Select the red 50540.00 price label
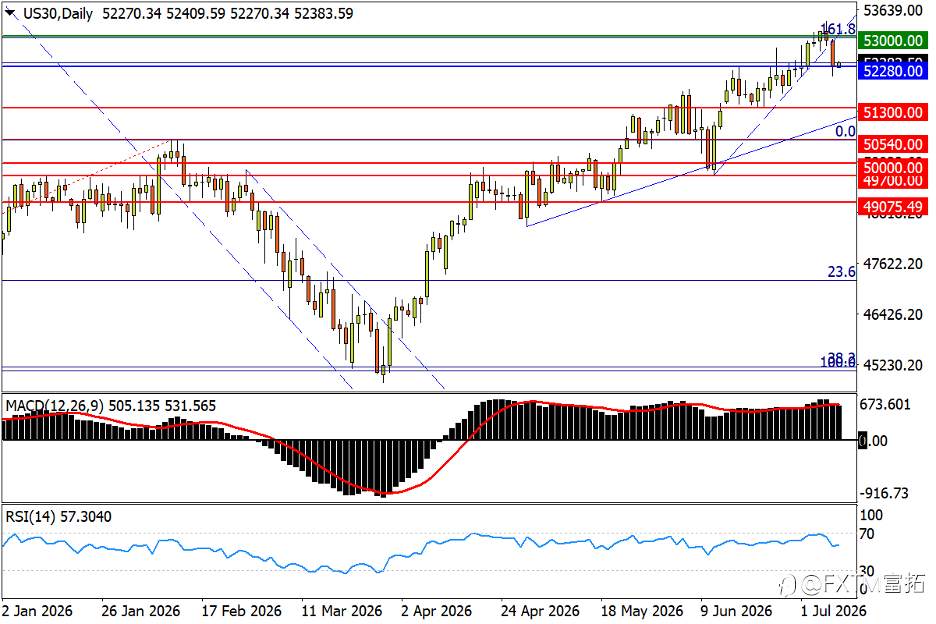 [x=893, y=144]
